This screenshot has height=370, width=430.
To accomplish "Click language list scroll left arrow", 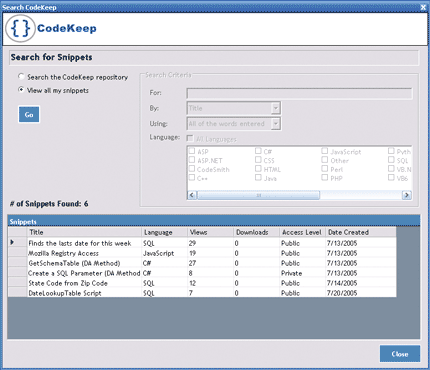I will [192, 195].
